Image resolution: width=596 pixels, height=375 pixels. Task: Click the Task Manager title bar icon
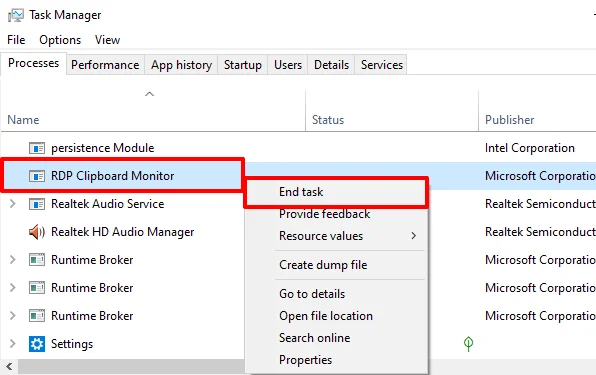pyautogui.click(x=16, y=15)
